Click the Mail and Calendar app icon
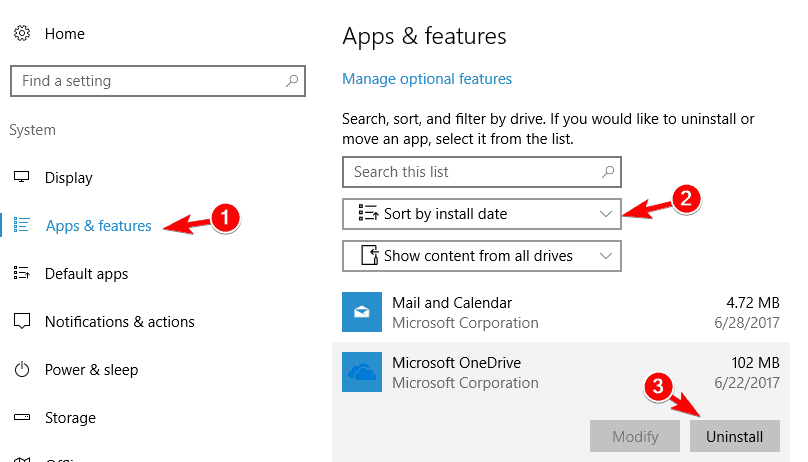The width and height of the screenshot is (808, 462). (361, 313)
